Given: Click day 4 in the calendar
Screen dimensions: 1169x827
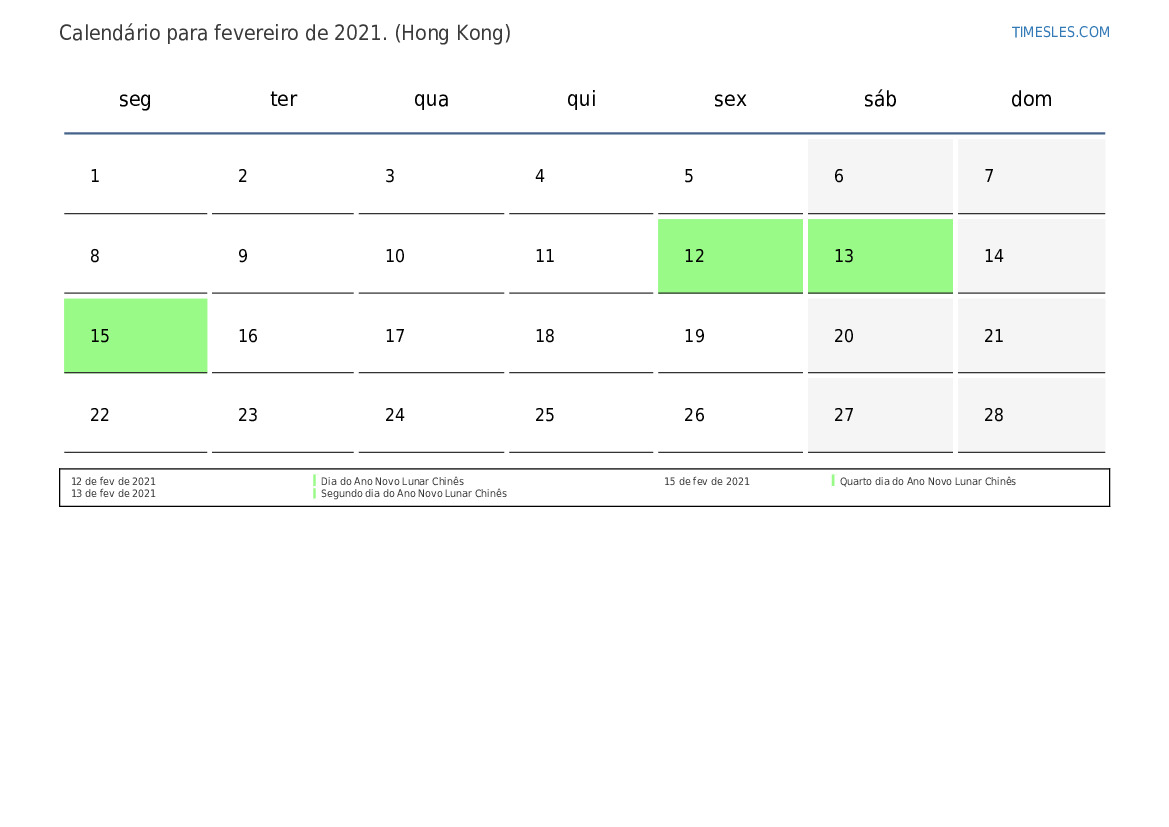Looking at the screenshot, I should pos(581,176).
